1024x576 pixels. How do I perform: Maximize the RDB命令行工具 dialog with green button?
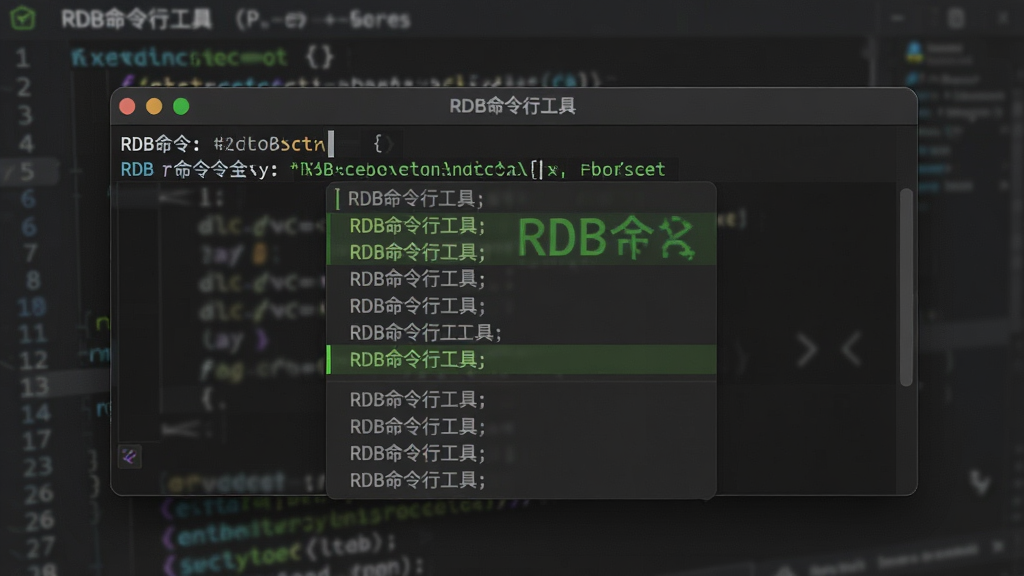[x=181, y=106]
